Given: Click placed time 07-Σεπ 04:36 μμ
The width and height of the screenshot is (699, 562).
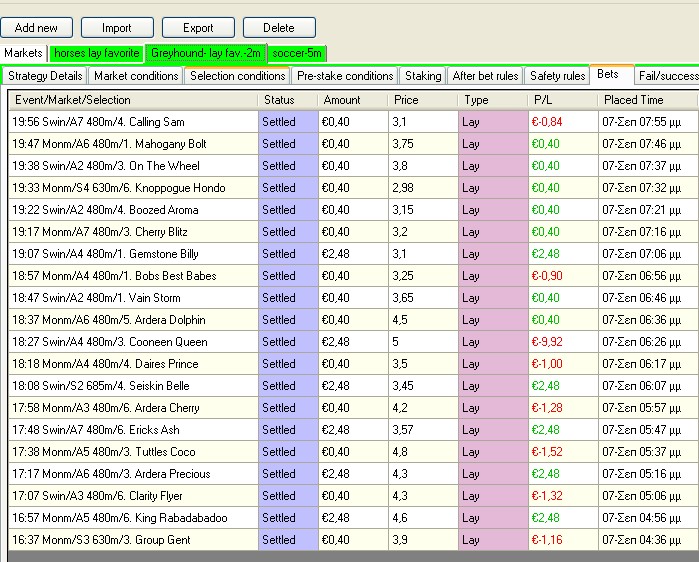Looking at the screenshot, I should [641, 540].
